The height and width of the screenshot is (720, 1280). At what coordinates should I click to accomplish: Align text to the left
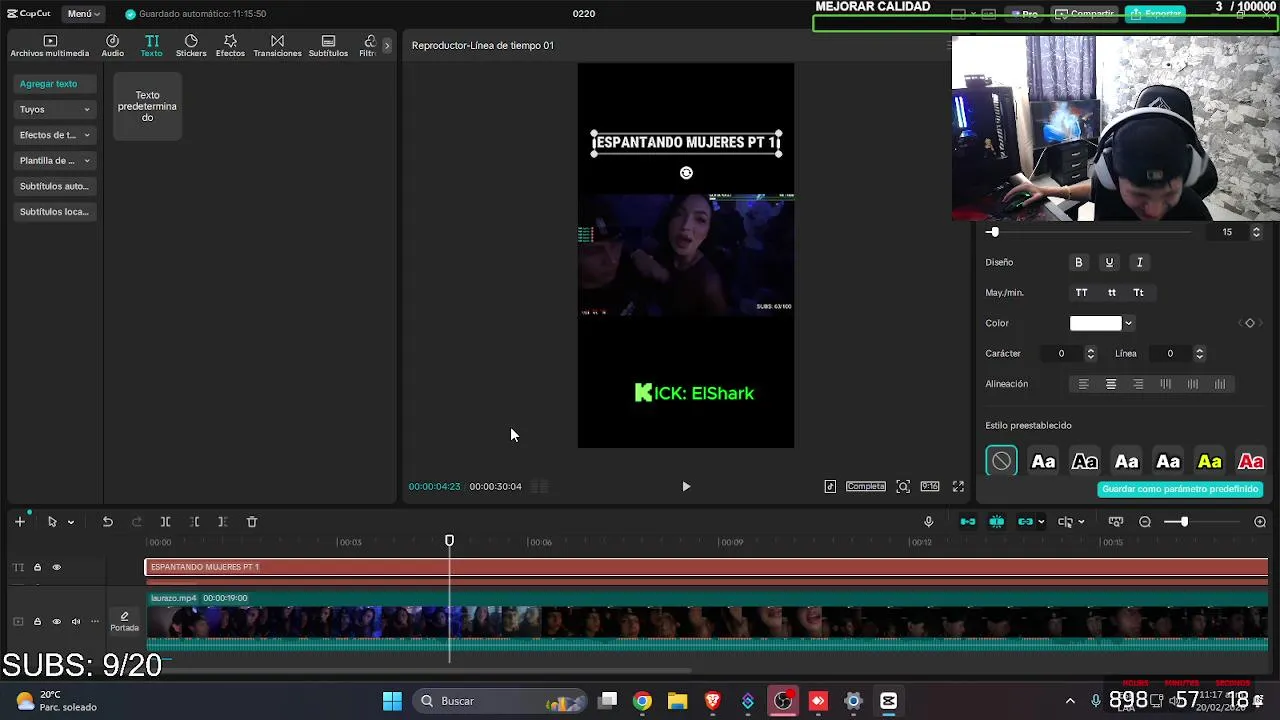[1083, 384]
